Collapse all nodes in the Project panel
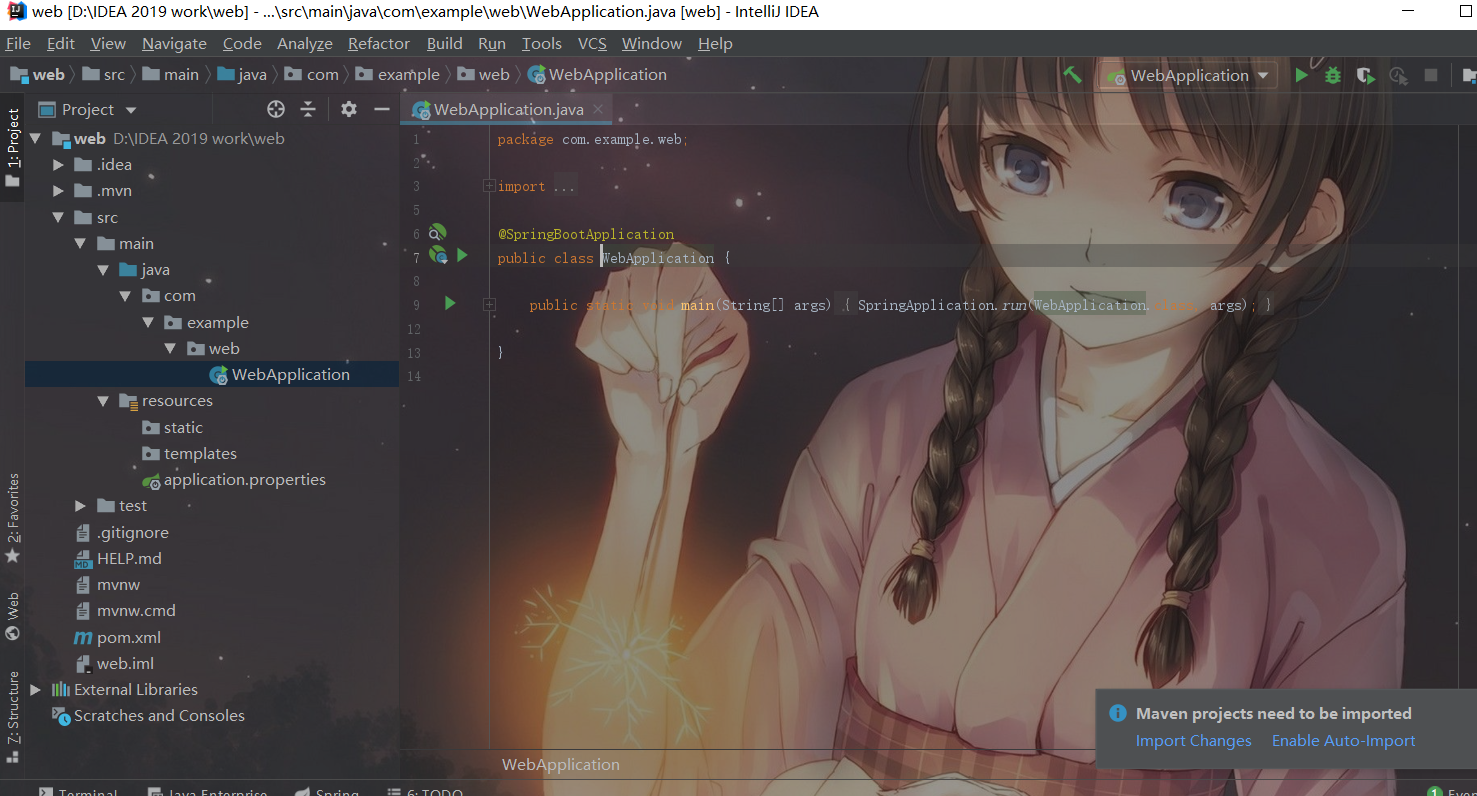The height and width of the screenshot is (796, 1477). click(308, 109)
